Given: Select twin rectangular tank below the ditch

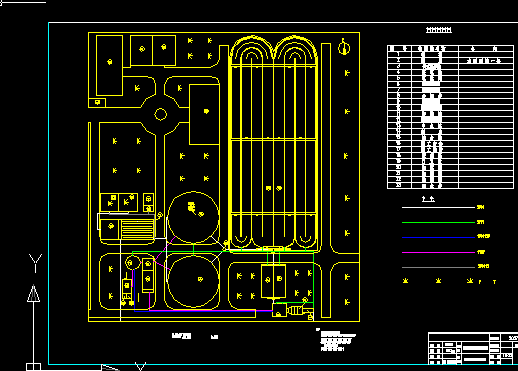Looking at the screenshot, I should point(273,281).
